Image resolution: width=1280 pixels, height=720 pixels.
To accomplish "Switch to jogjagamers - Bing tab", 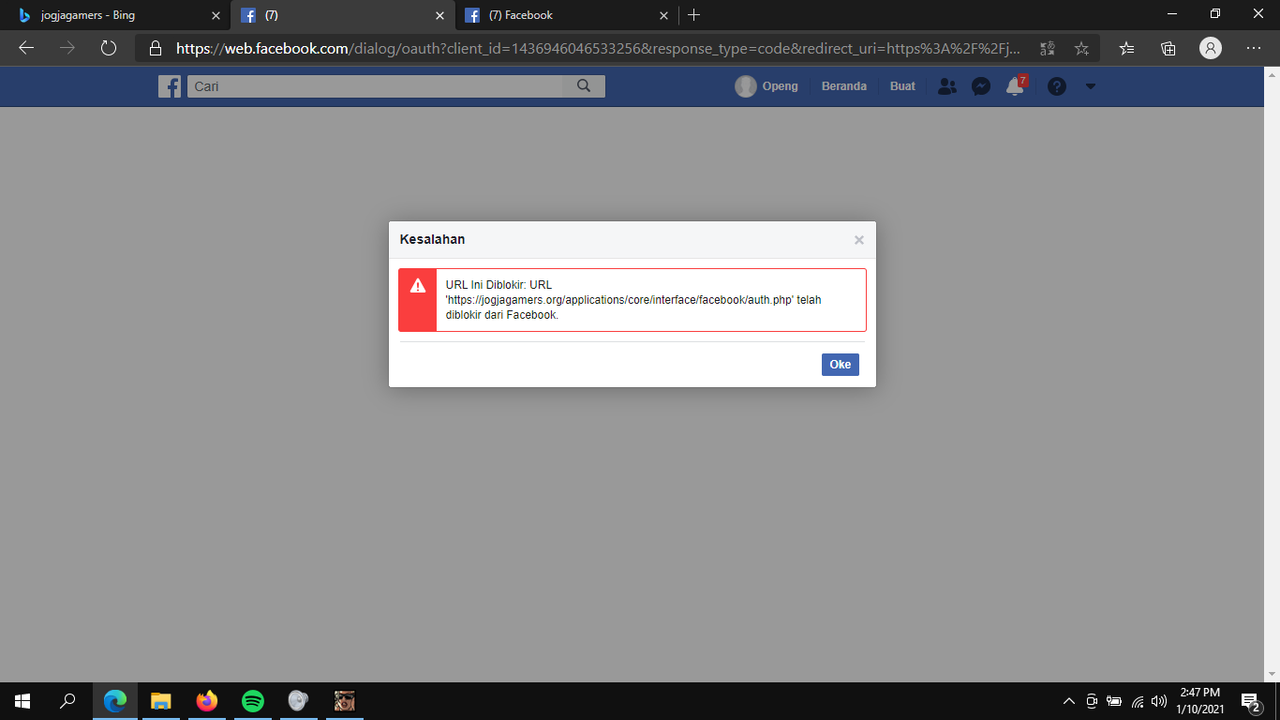I will tap(117, 15).
